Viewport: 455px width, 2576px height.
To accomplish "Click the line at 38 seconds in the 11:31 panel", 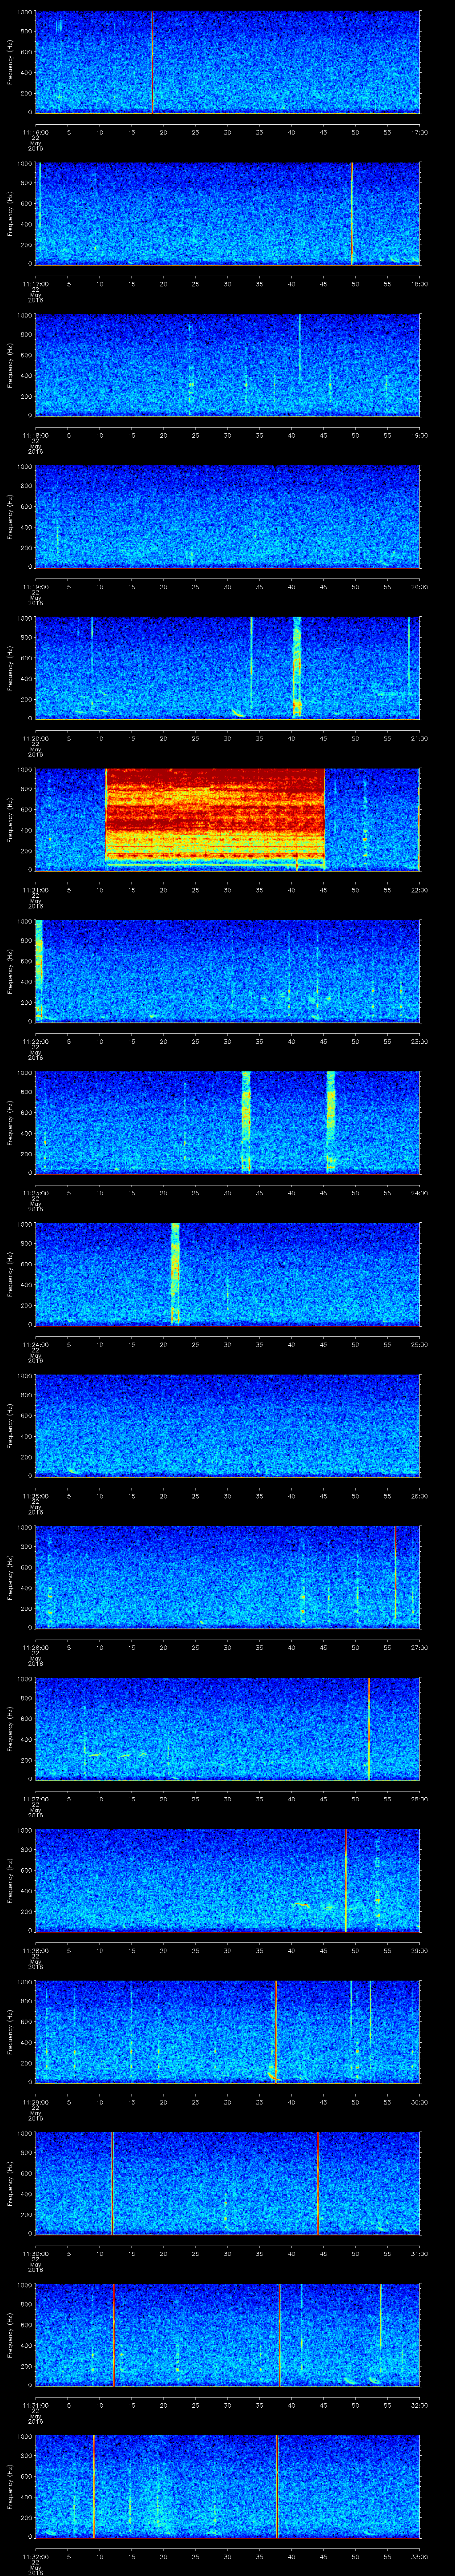I will 280,2334.
